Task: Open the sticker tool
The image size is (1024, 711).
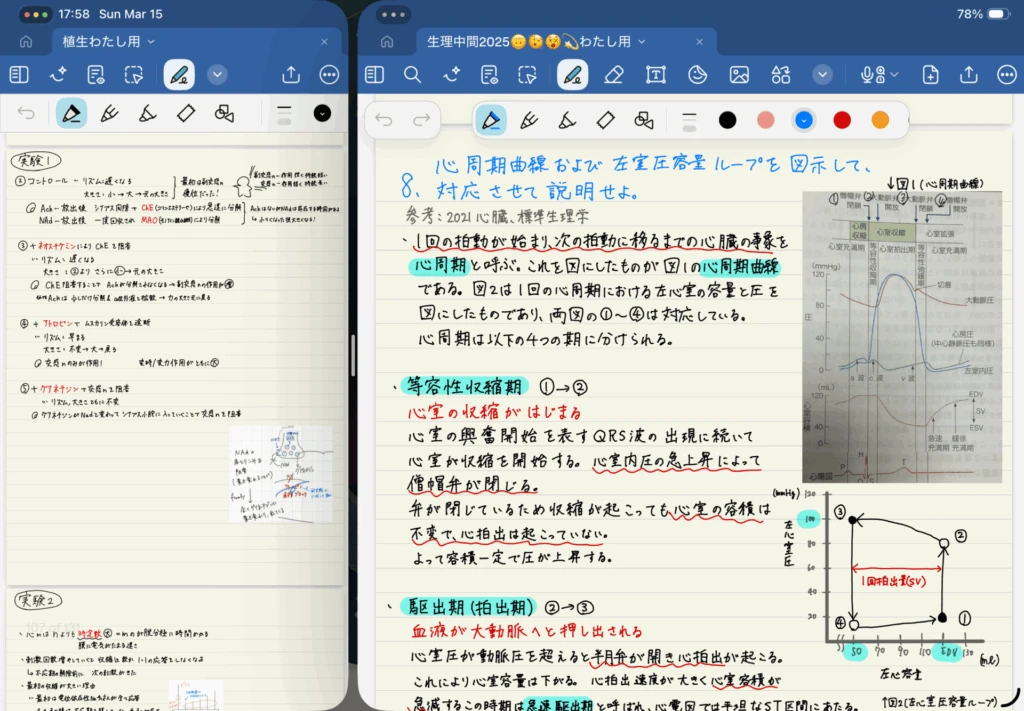Action: [x=697, y=75]
